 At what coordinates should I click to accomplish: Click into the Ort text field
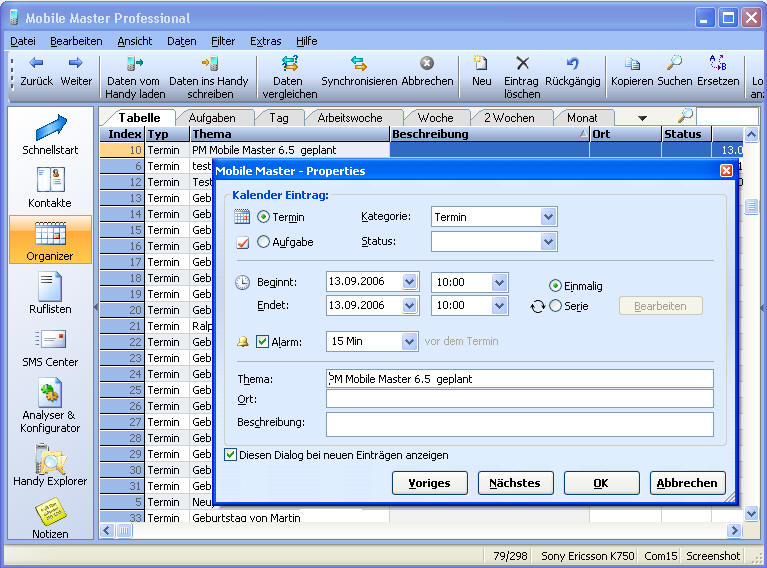519,399
